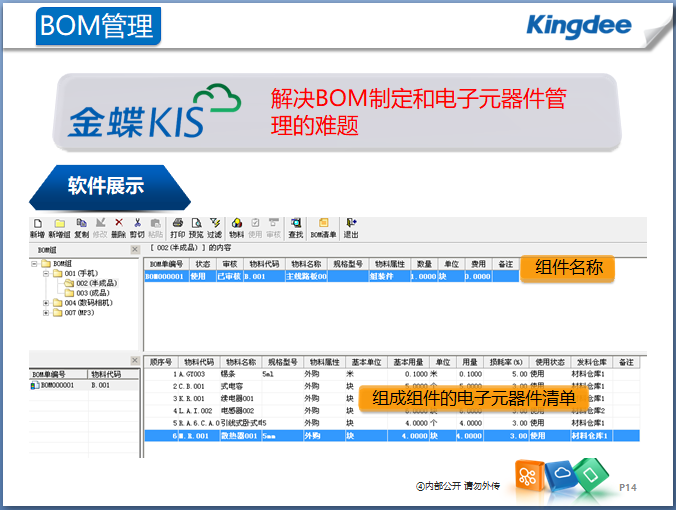This screenshot has height=510, width=676.
Task: Close the BOM组 side panel
Action: pos(135,248)
